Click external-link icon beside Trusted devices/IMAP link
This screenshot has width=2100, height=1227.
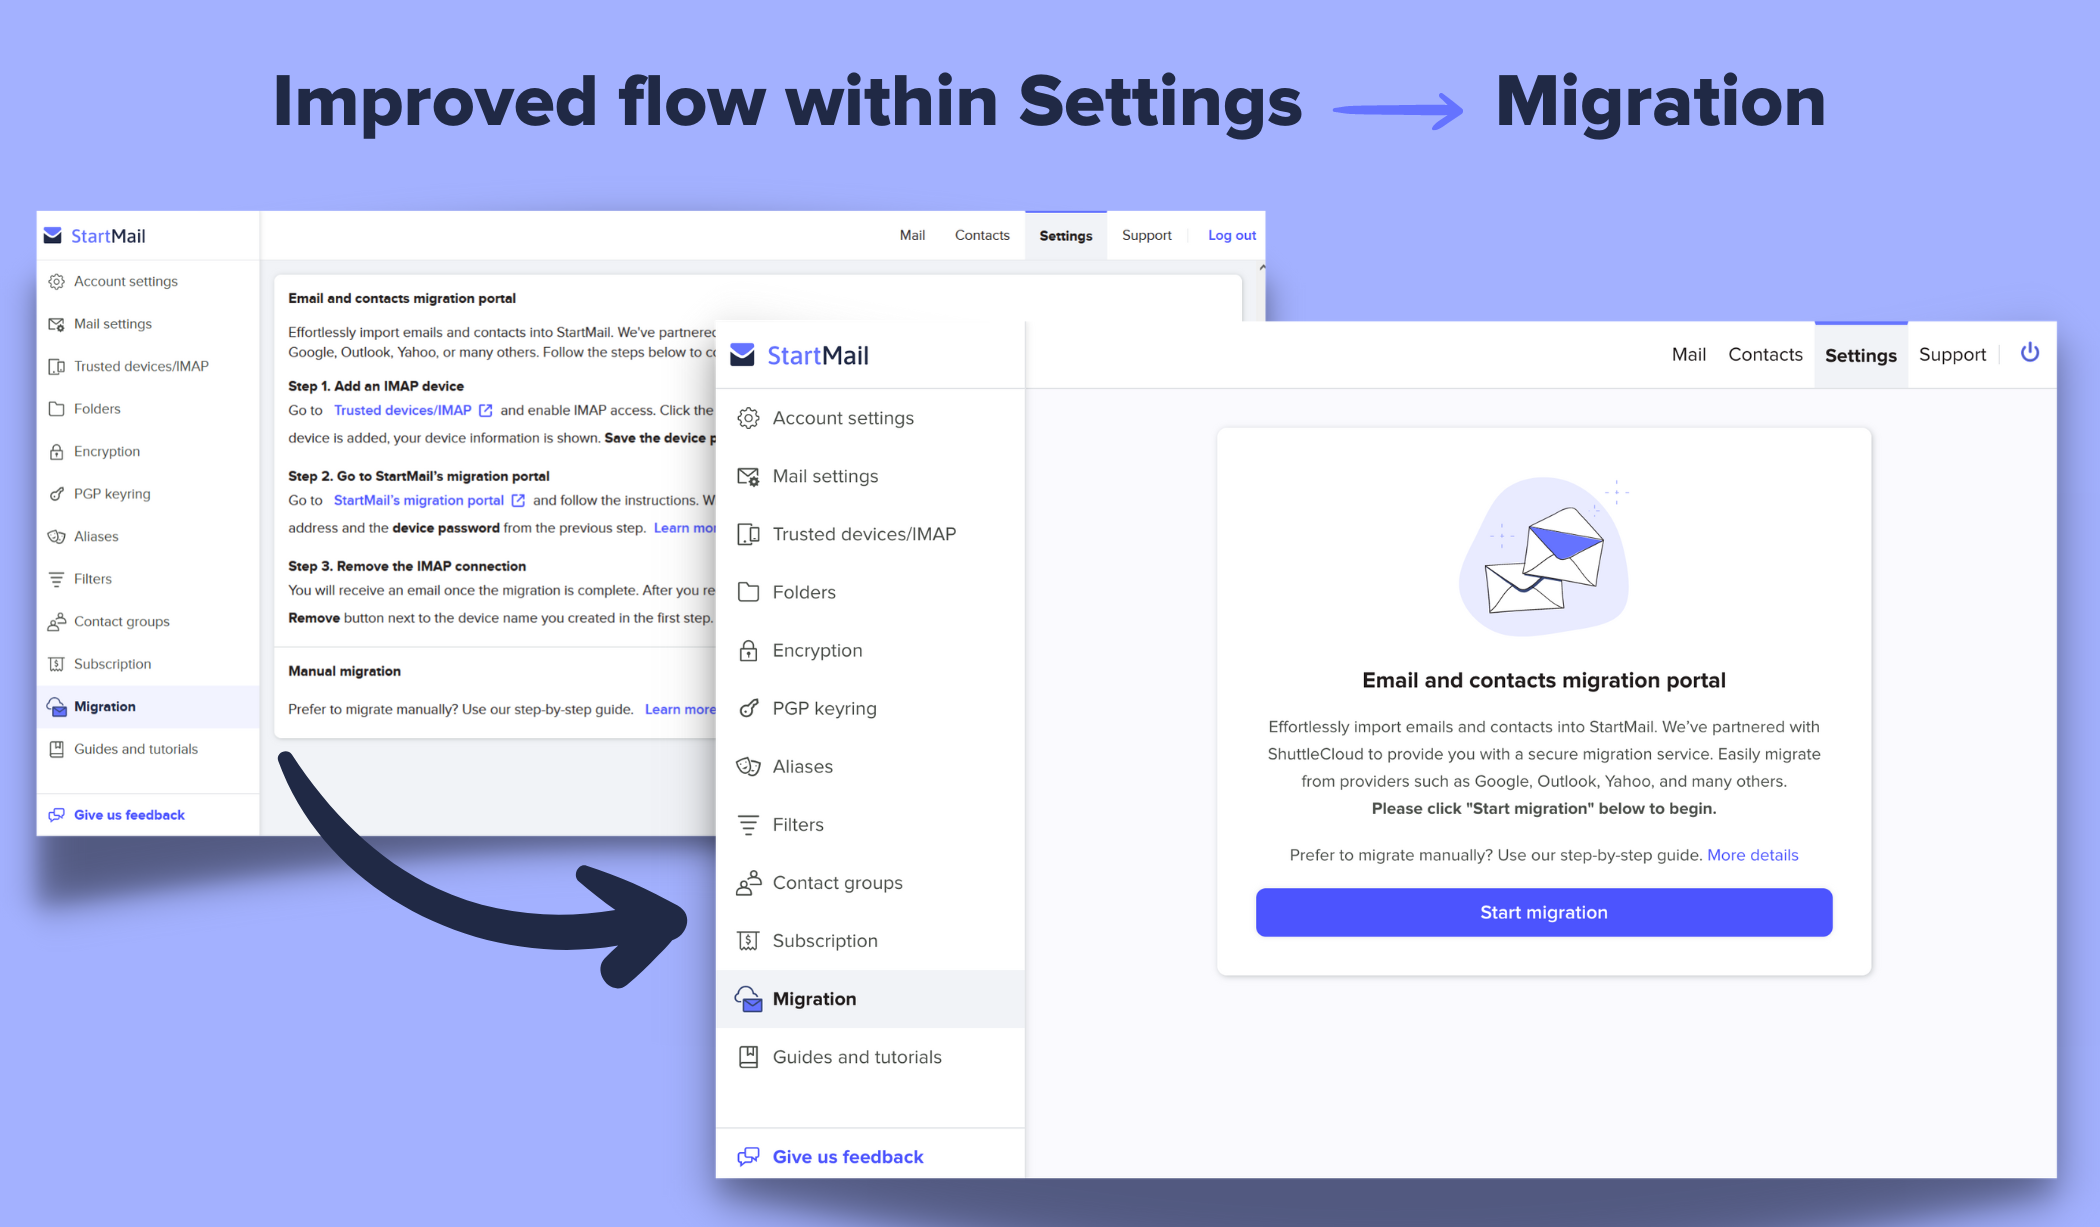[x=486, y=410]
